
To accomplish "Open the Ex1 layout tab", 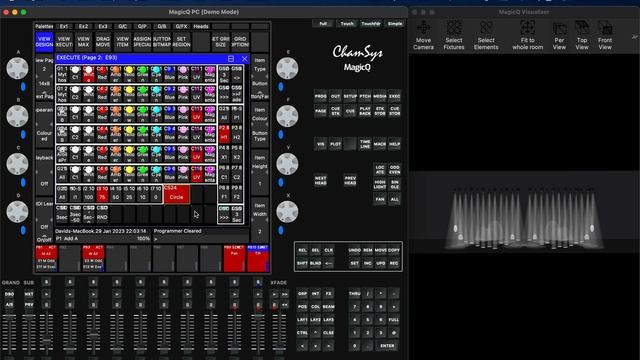I will (x=64, y=27).
